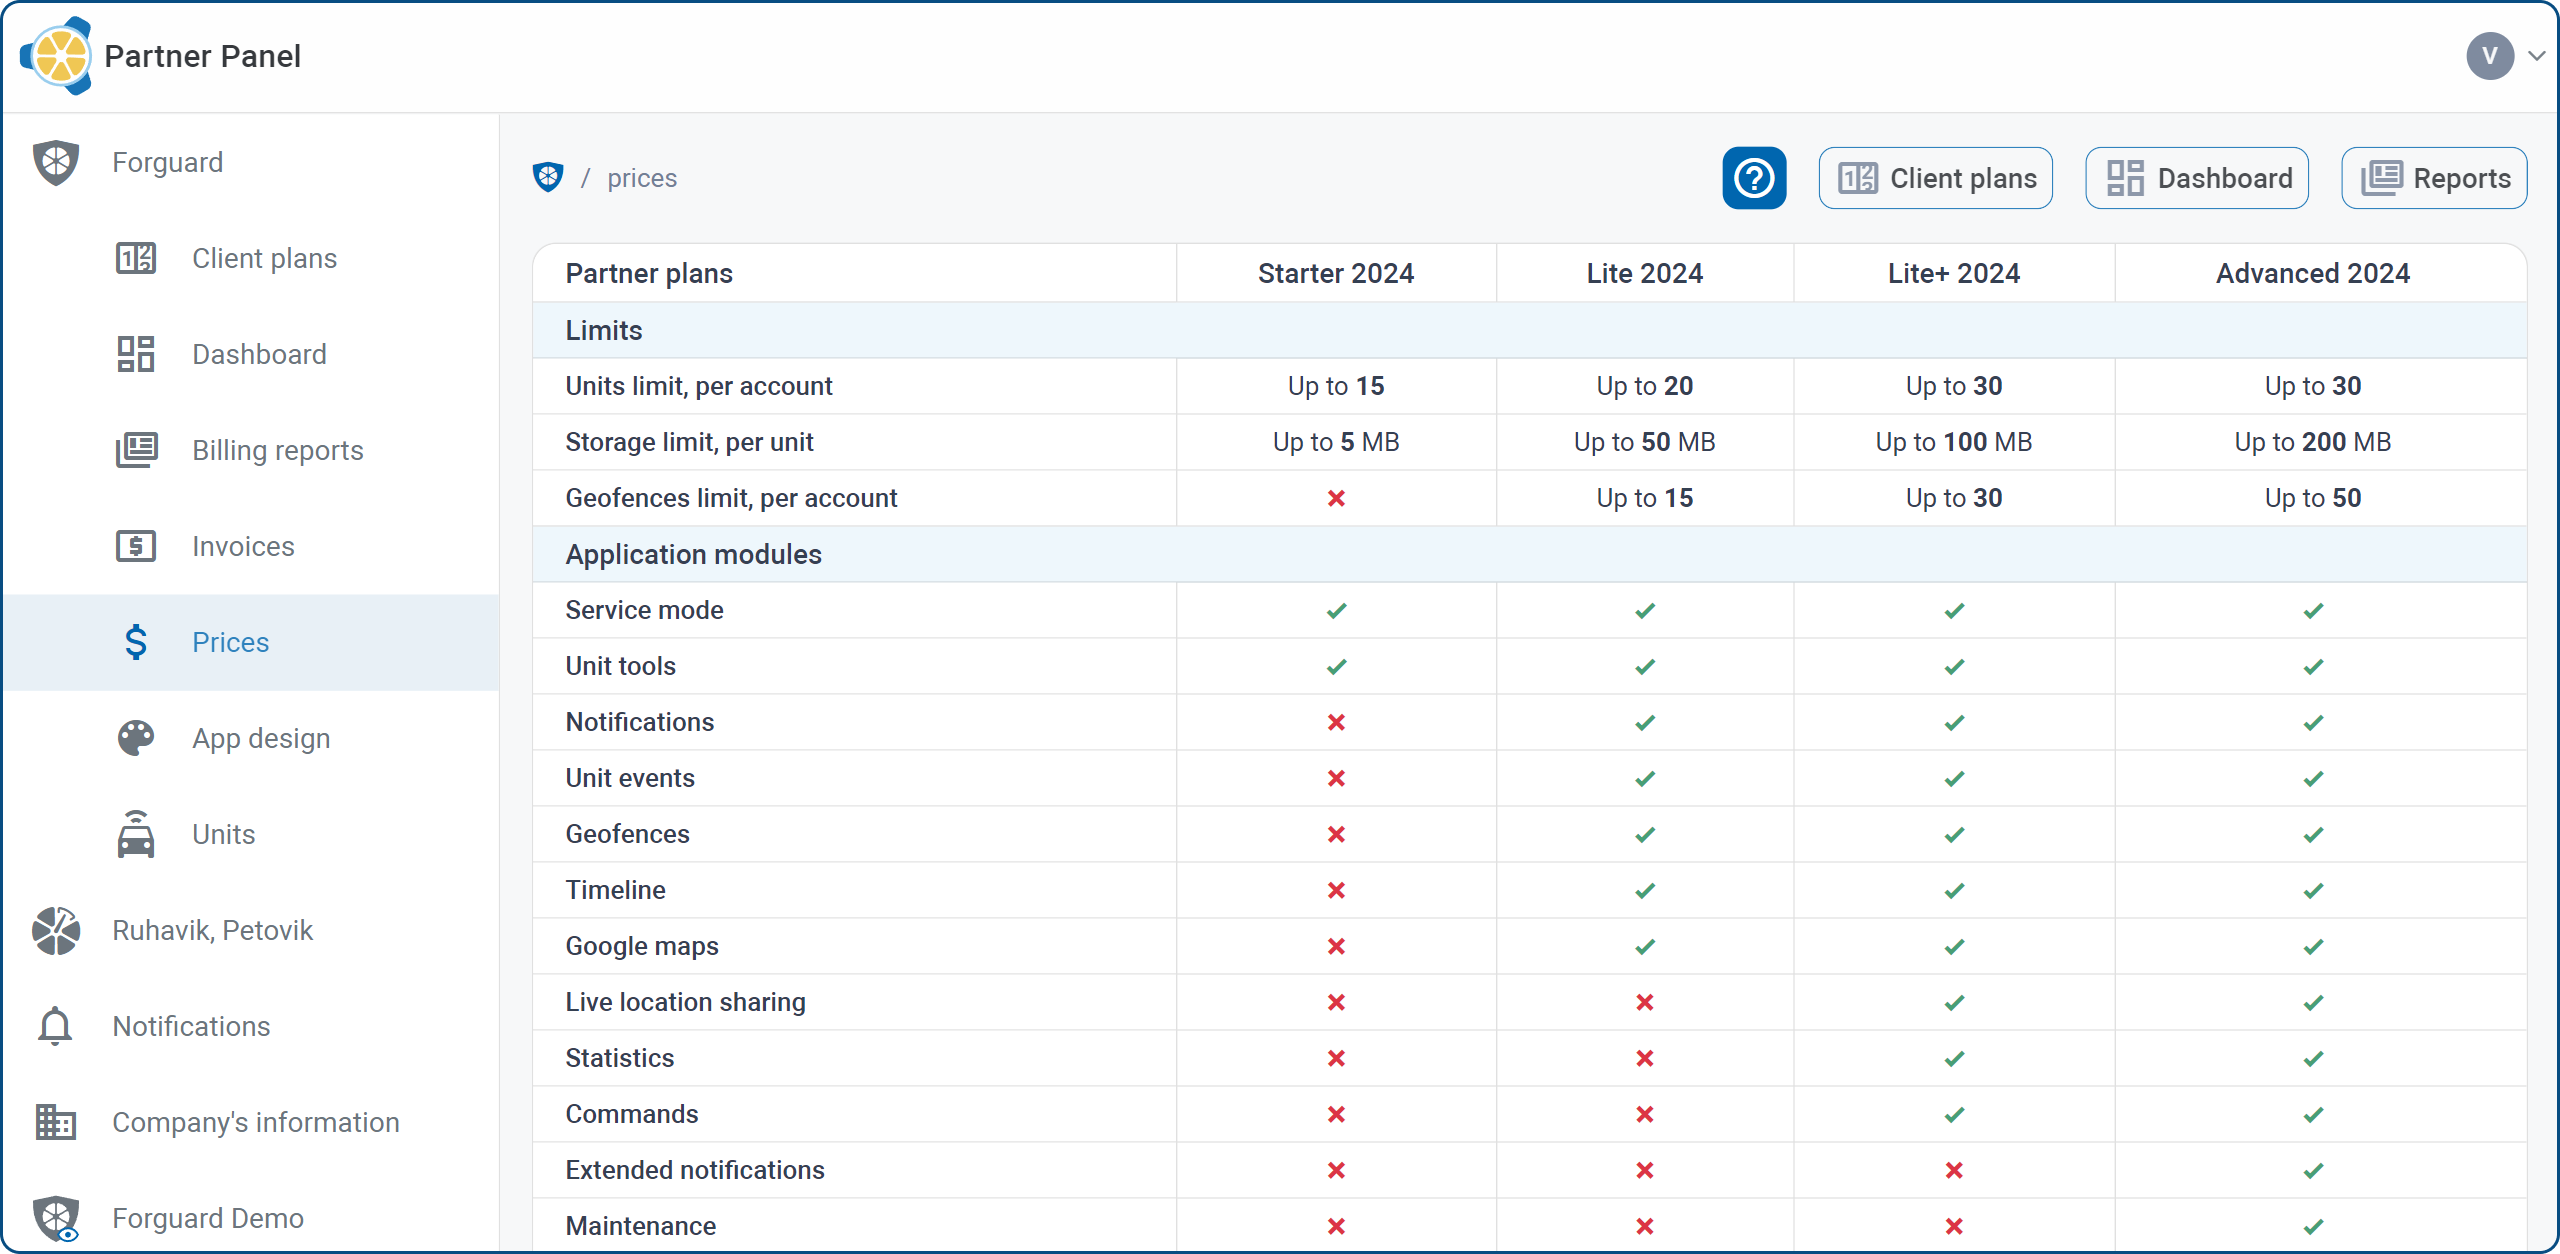2560x1254 pixels.
Task: Toggle Notifications menu item in sidebar
Action: click(251, 1027)
